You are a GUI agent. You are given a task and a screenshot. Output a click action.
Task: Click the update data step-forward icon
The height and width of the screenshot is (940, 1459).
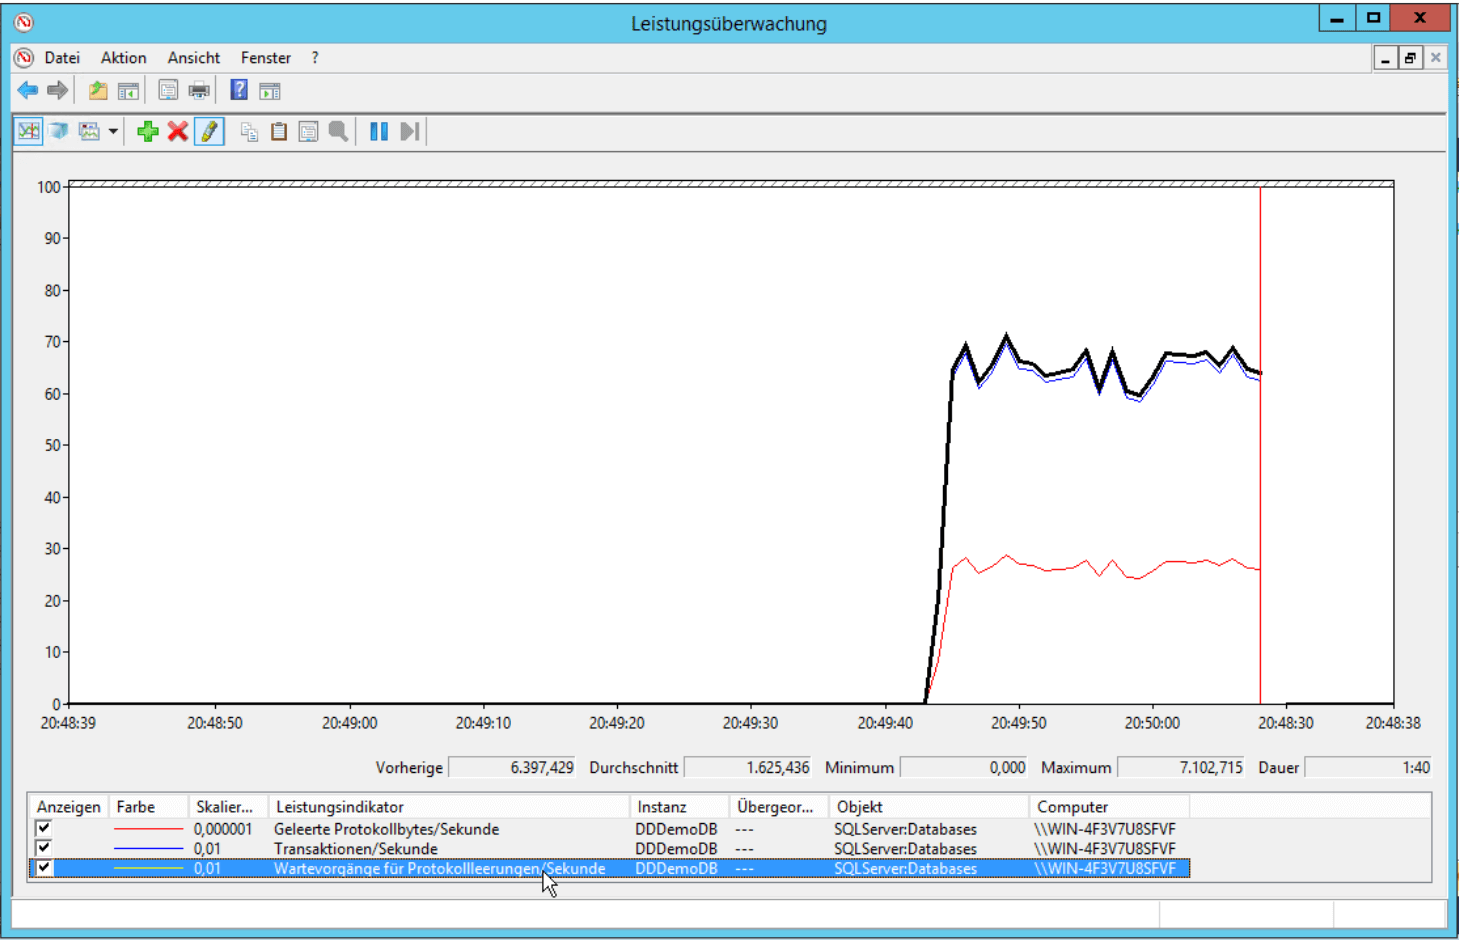409,132
